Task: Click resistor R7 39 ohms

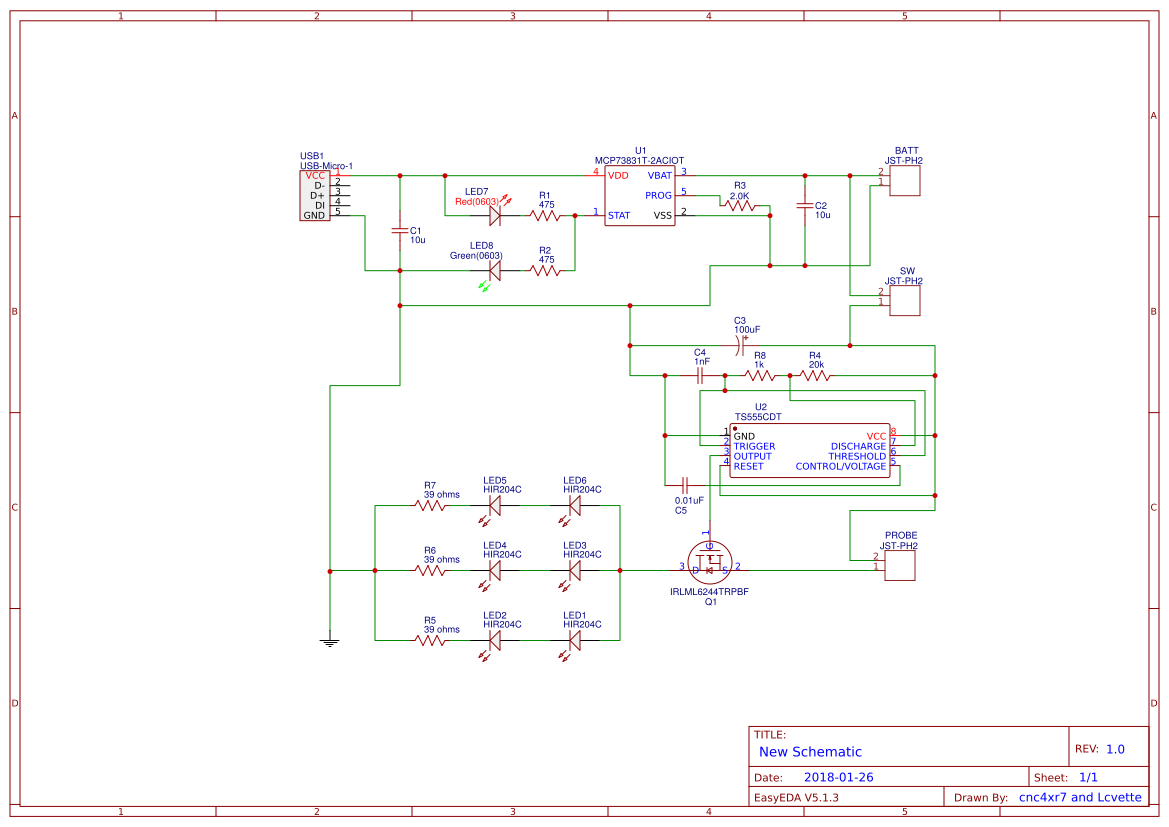Action: 428,505
